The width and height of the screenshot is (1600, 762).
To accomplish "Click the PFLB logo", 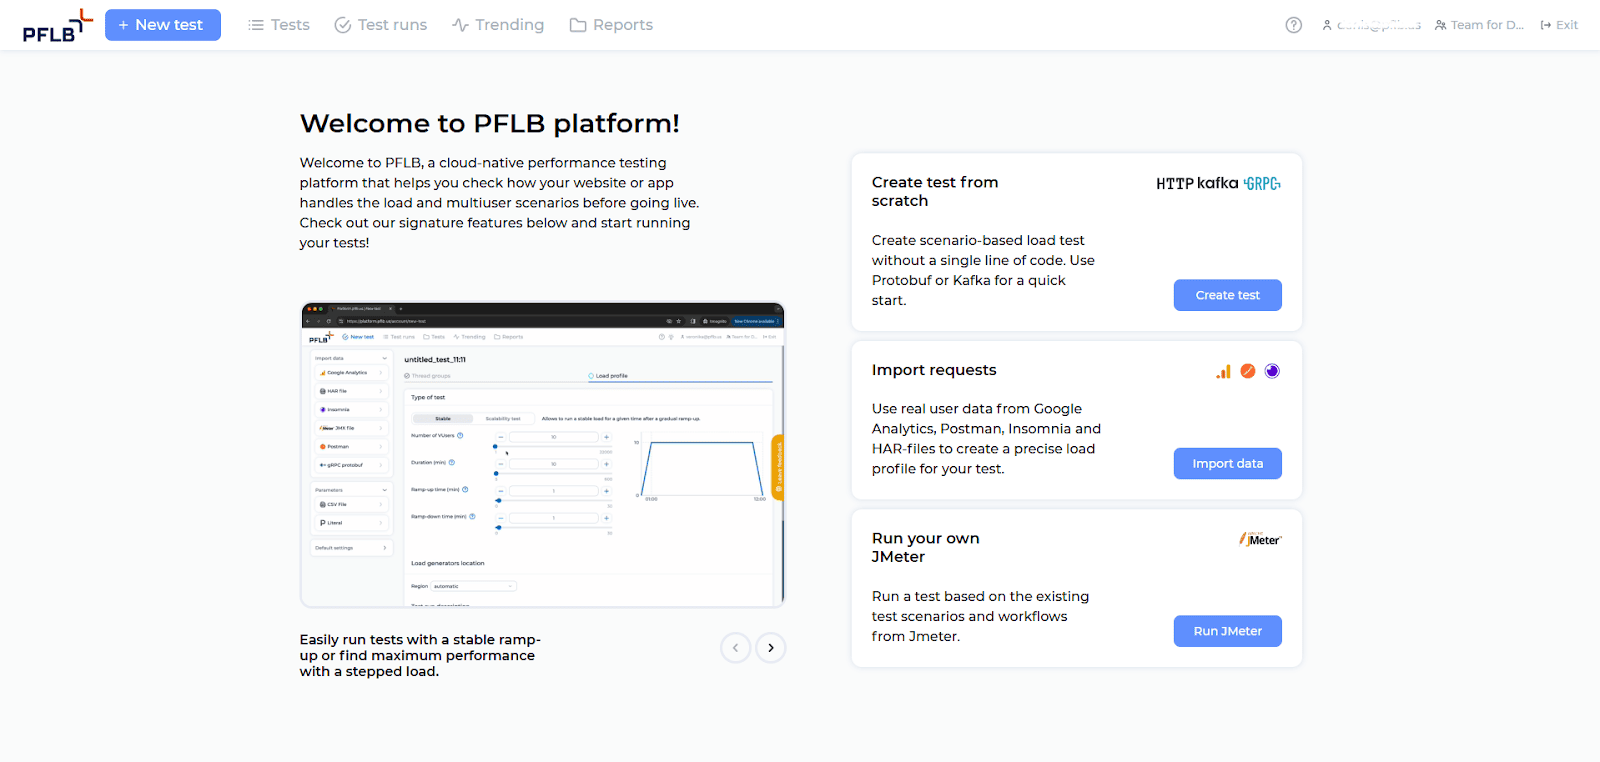I will tap(58, 26).
